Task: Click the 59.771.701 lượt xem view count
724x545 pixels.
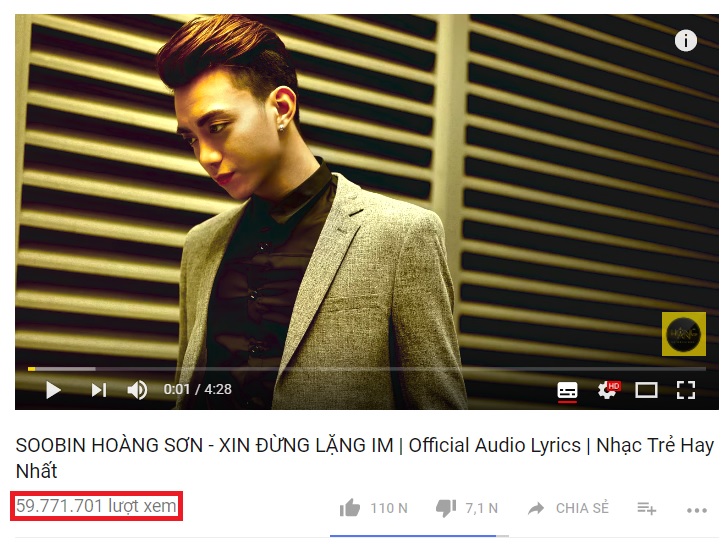Action: coord(96,506)
